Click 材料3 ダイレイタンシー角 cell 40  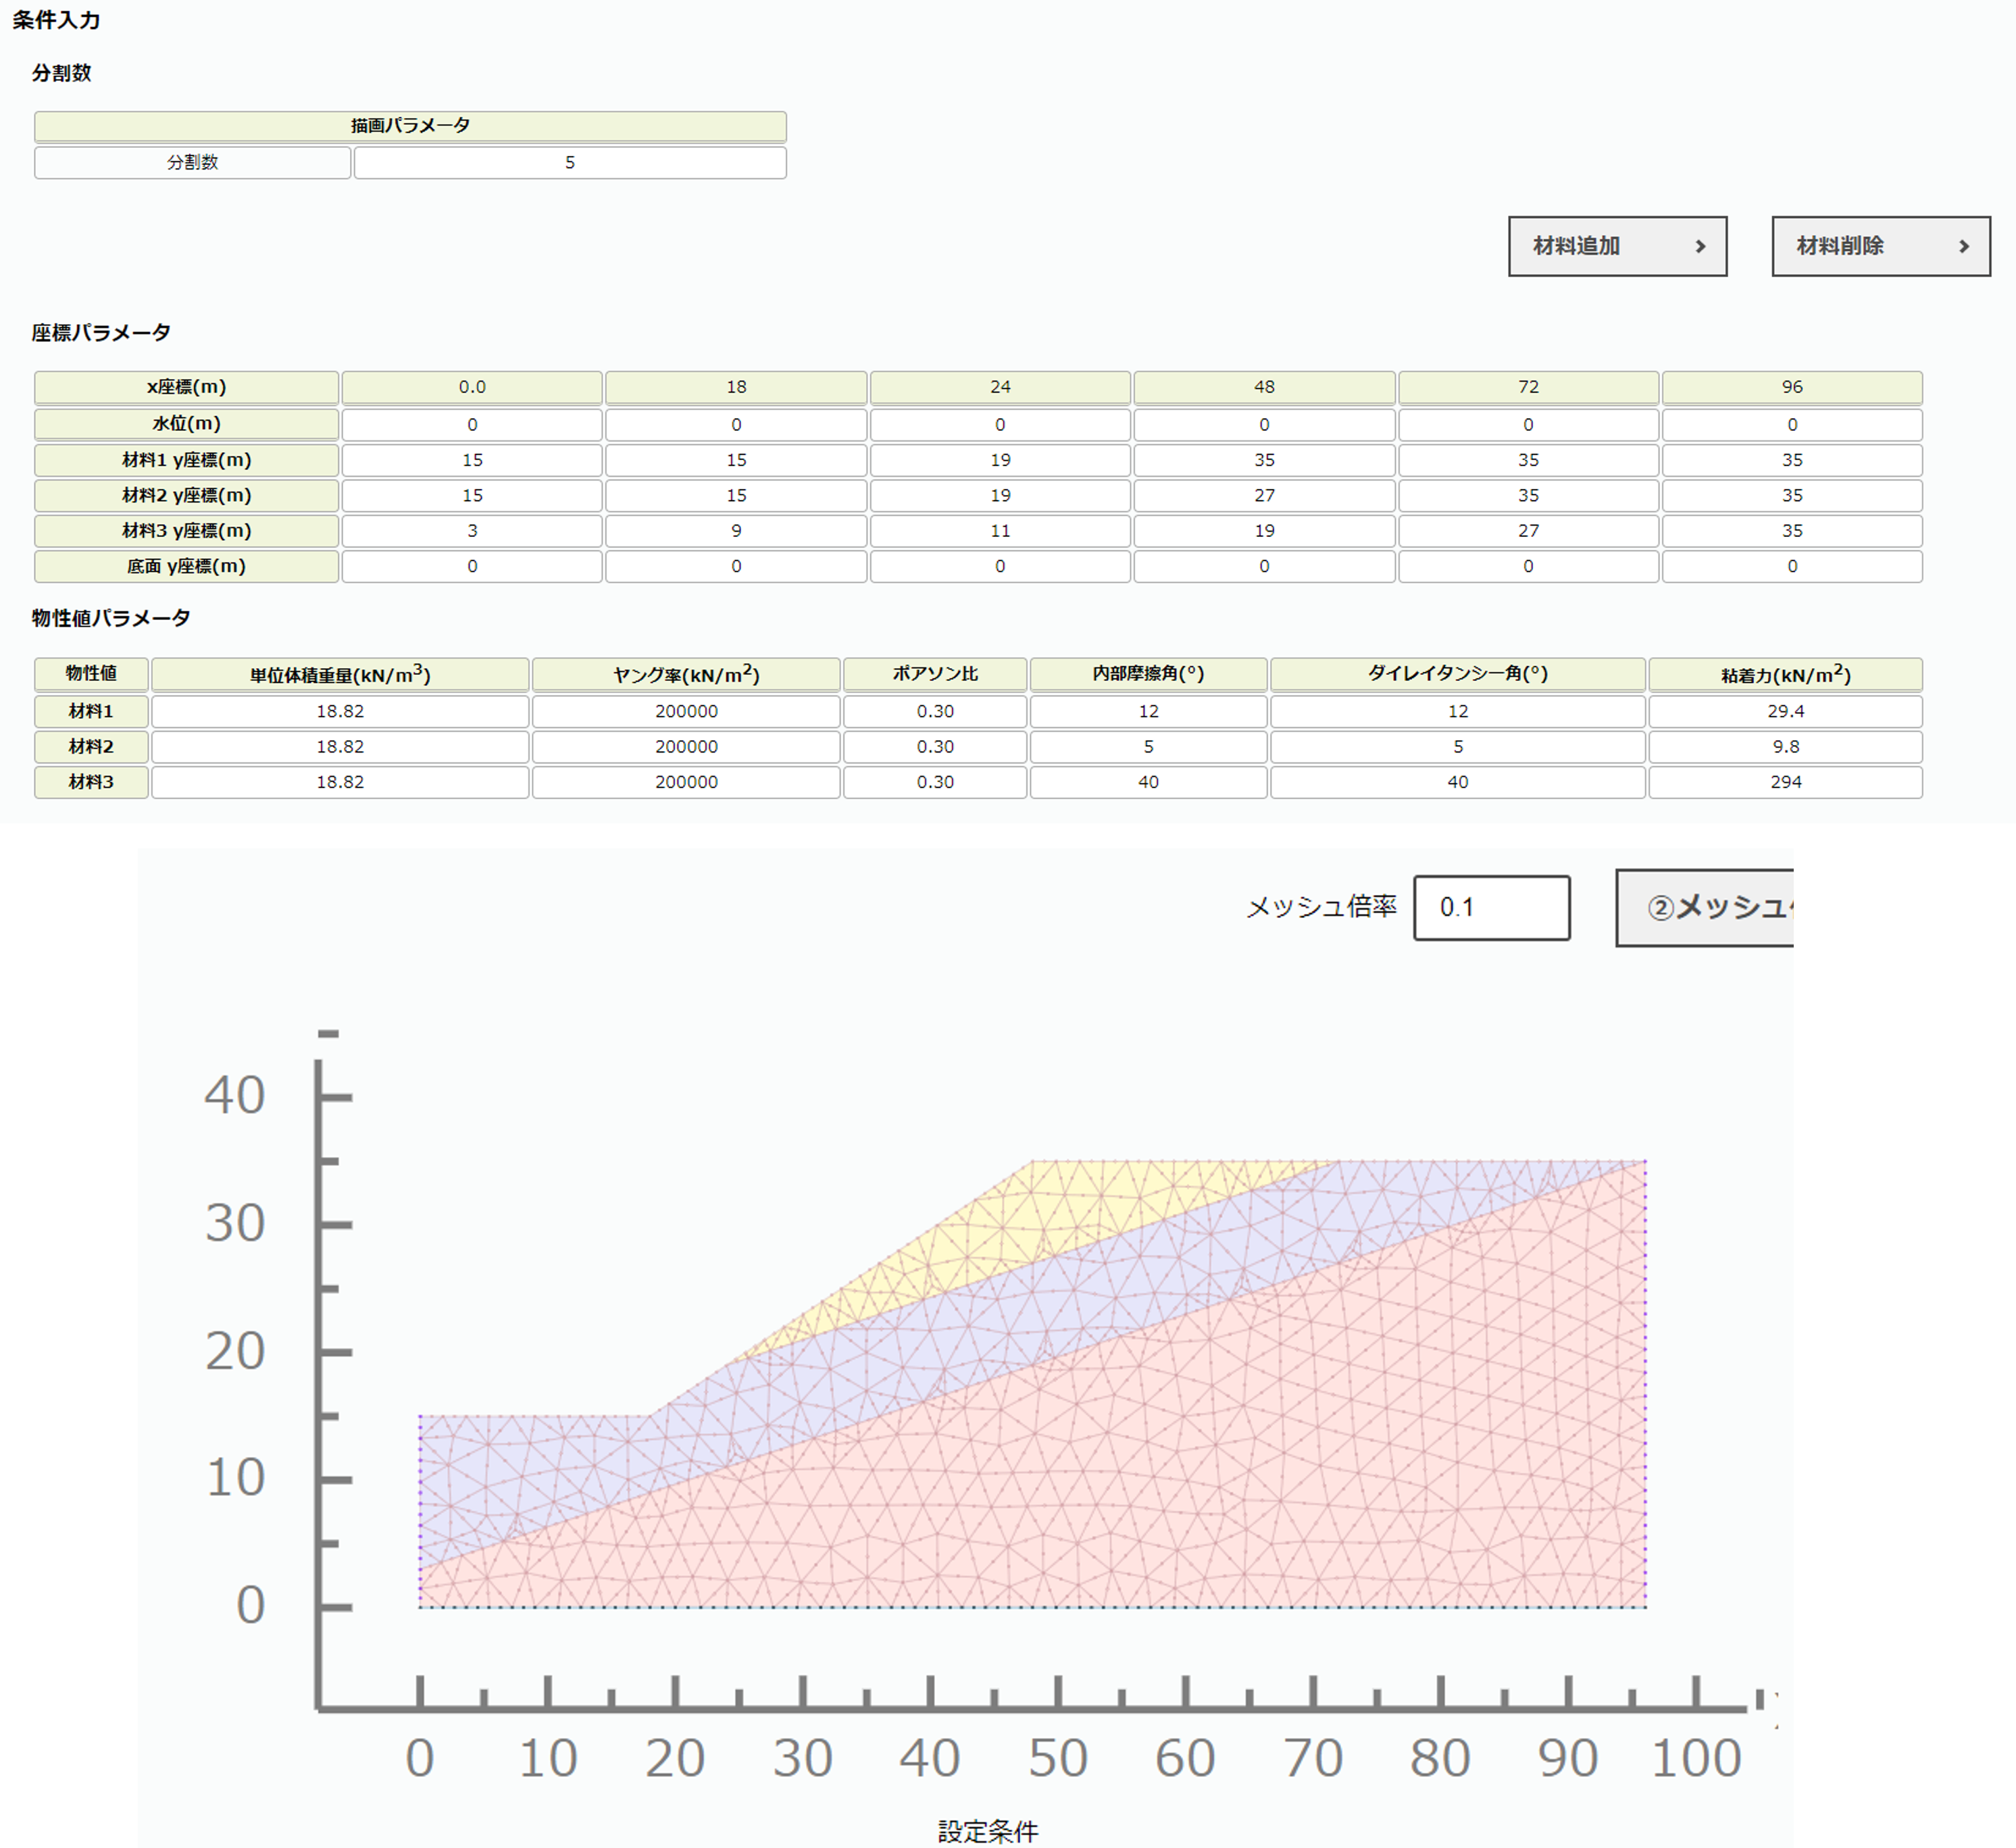(1458, 782)
